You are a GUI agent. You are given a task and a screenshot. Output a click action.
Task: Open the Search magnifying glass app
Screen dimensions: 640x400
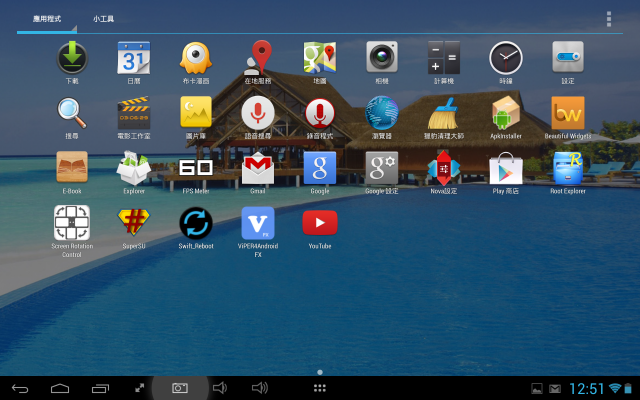pyautogui.click(x=72, y=113)
